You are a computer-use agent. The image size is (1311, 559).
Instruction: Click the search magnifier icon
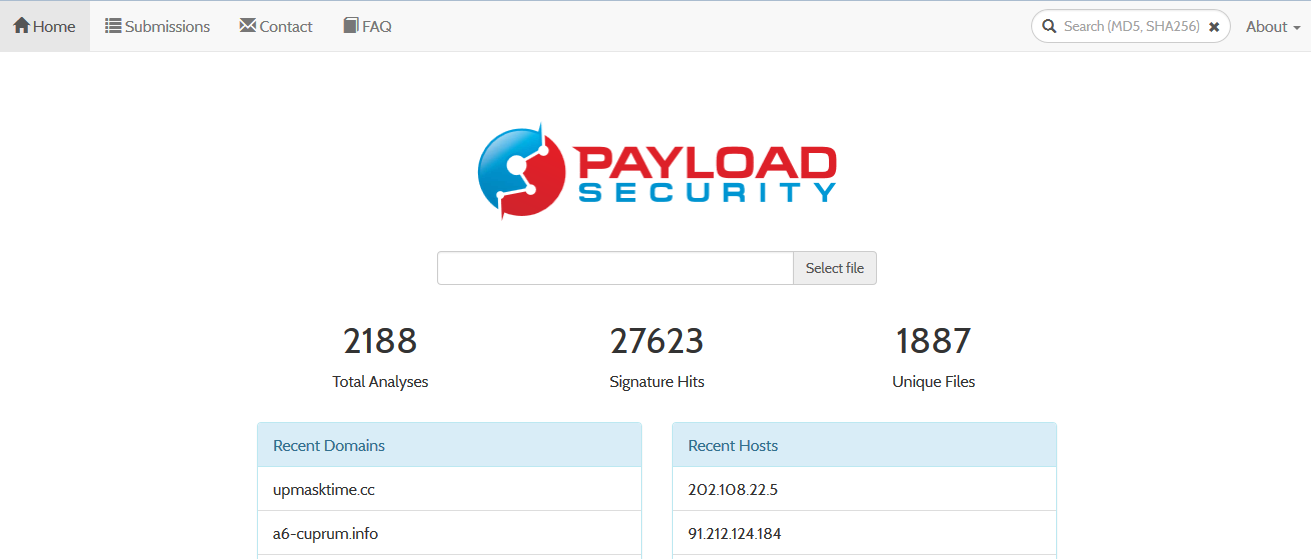pyautogui.click(x=1049, y=27)
